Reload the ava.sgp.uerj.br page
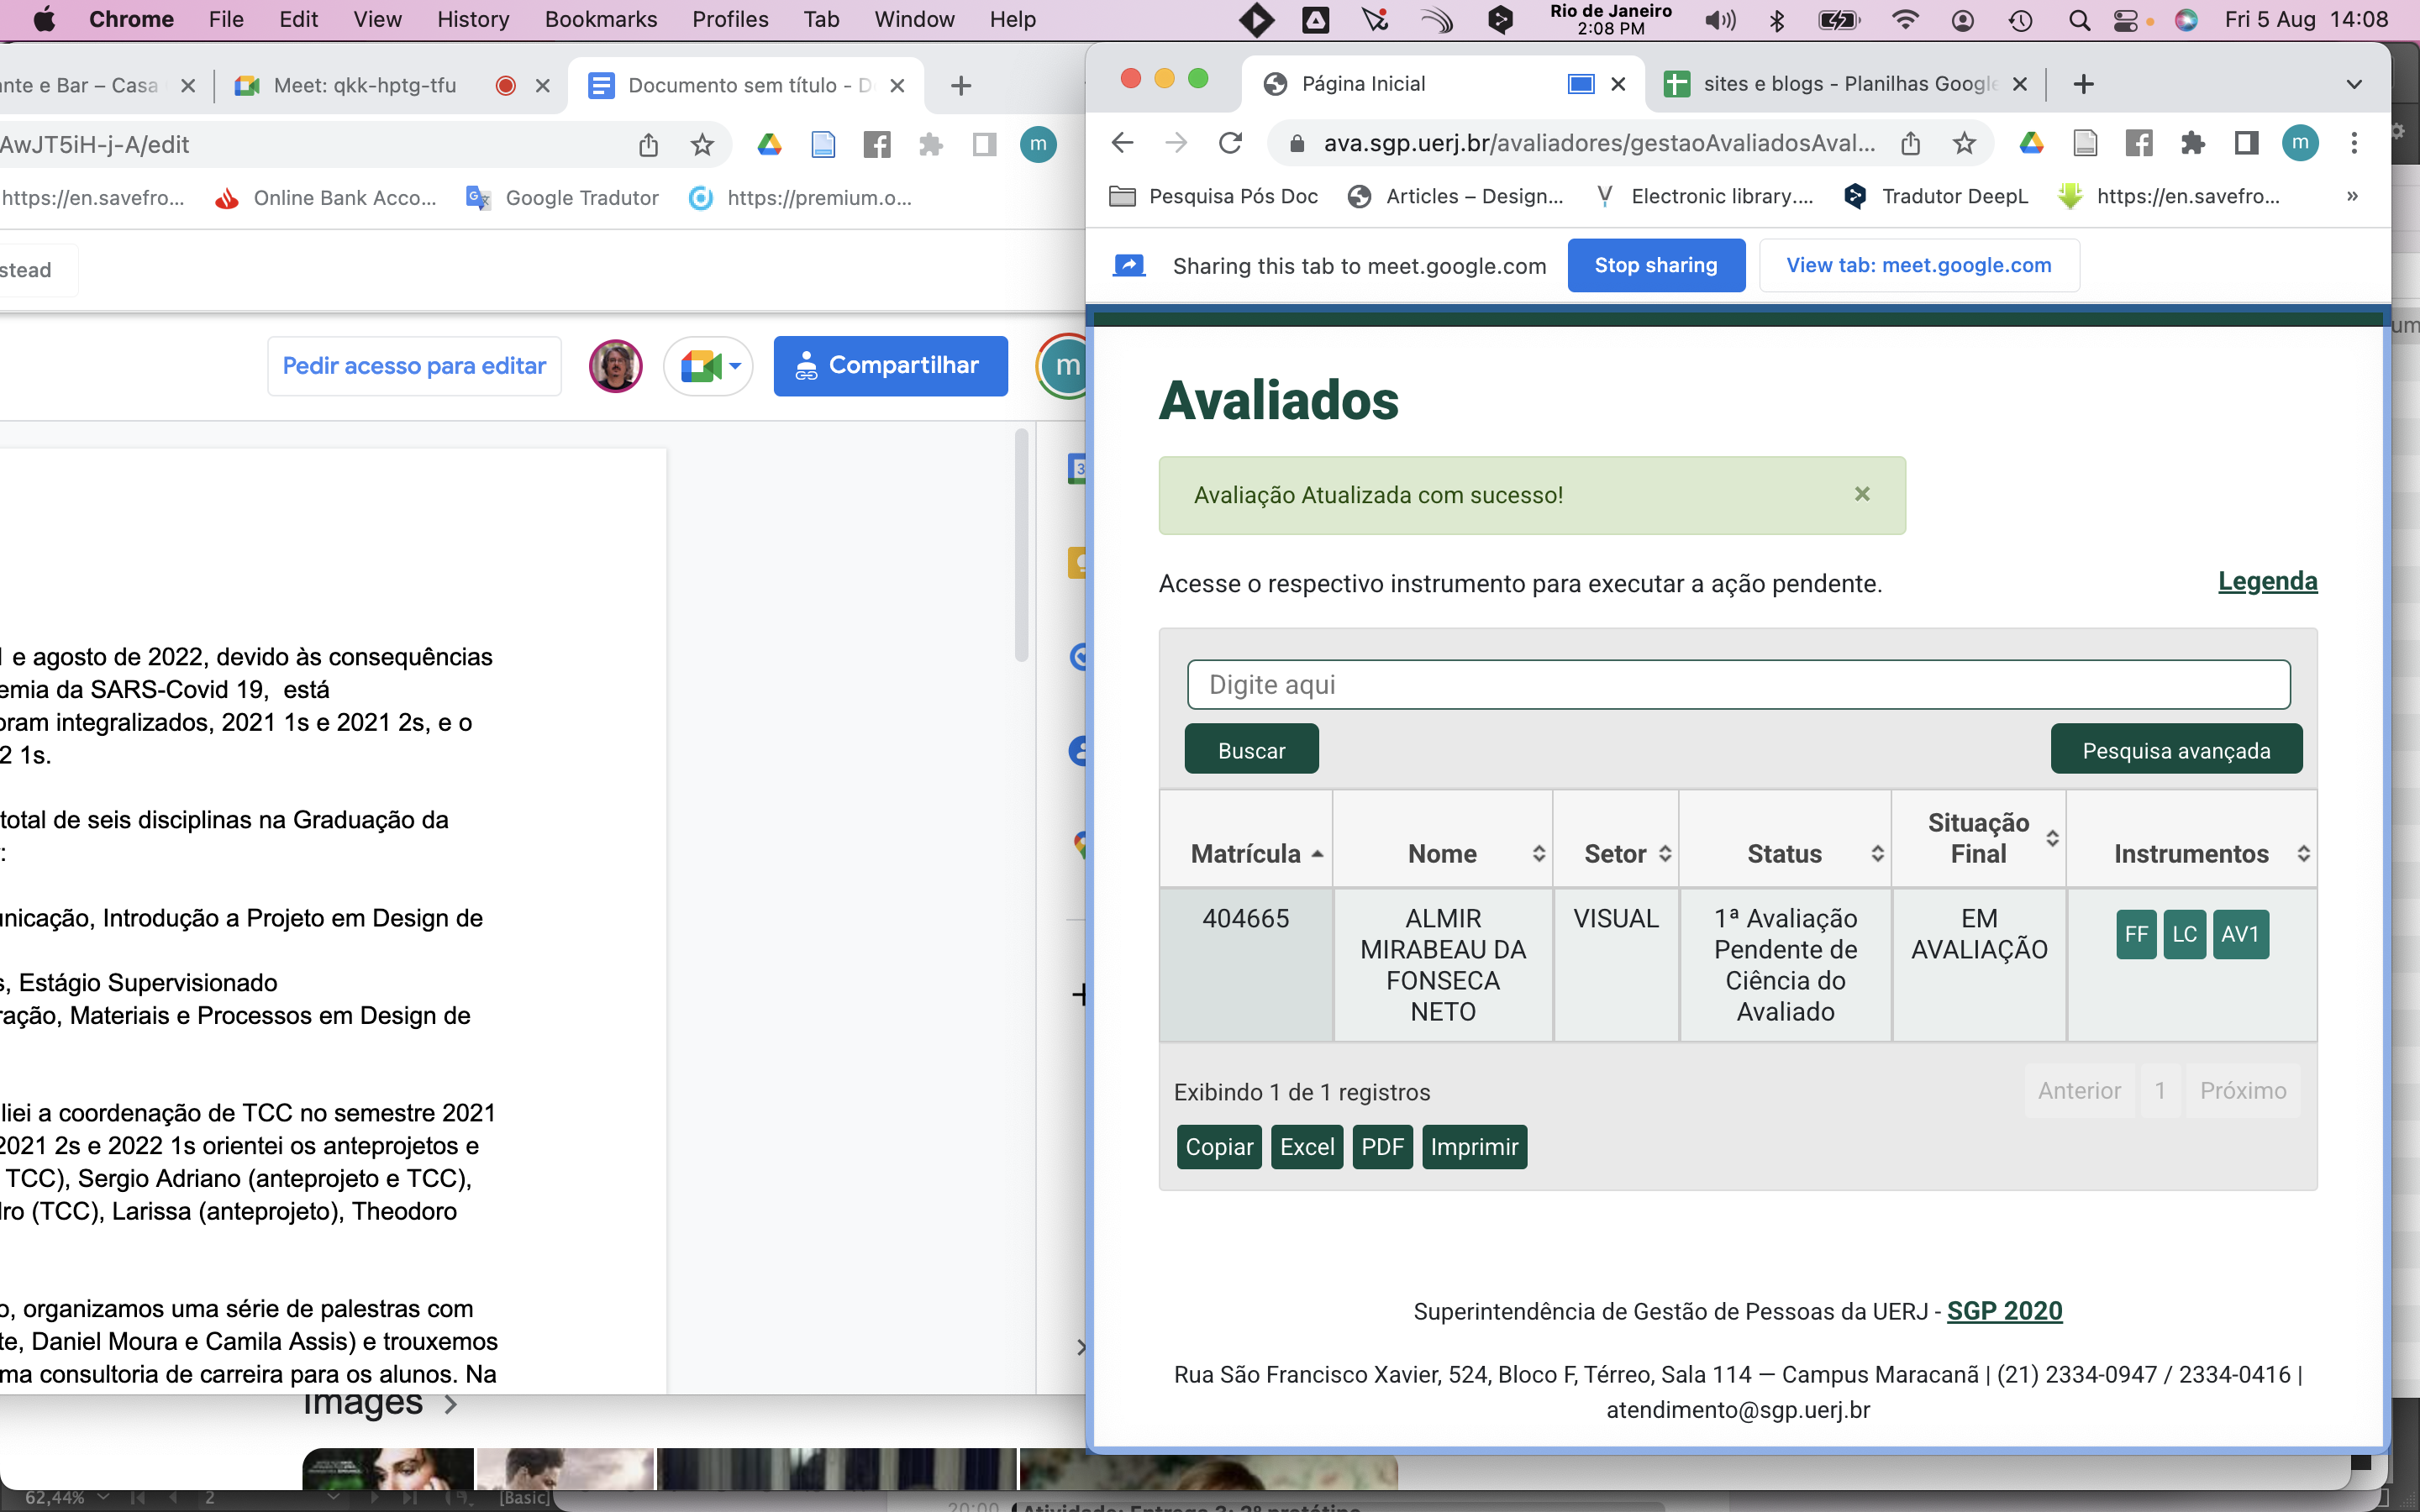The image size is (2420, 1512). click(x=1230, y=143)
